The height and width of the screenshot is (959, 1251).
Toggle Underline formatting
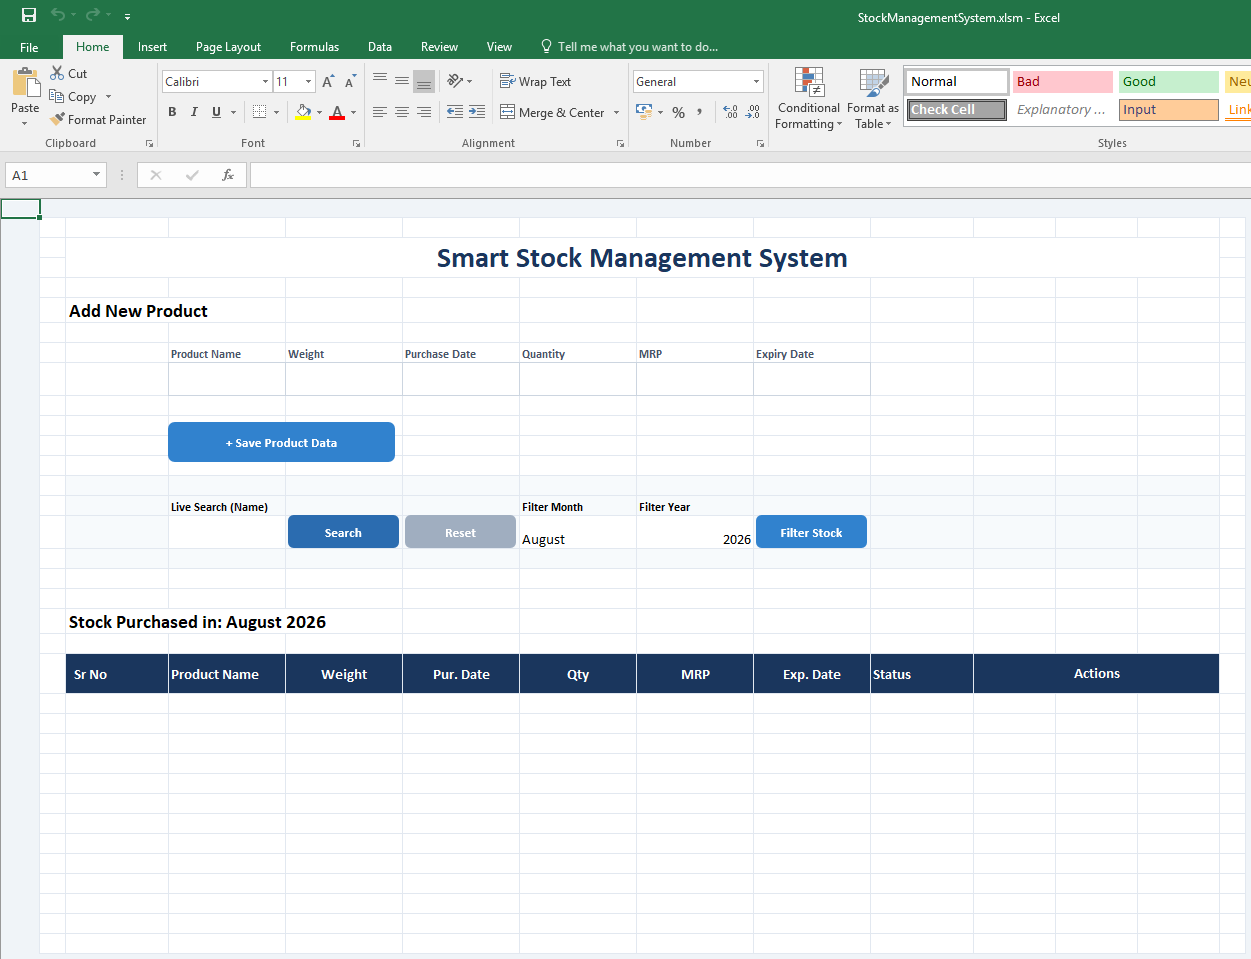(216, 112)
